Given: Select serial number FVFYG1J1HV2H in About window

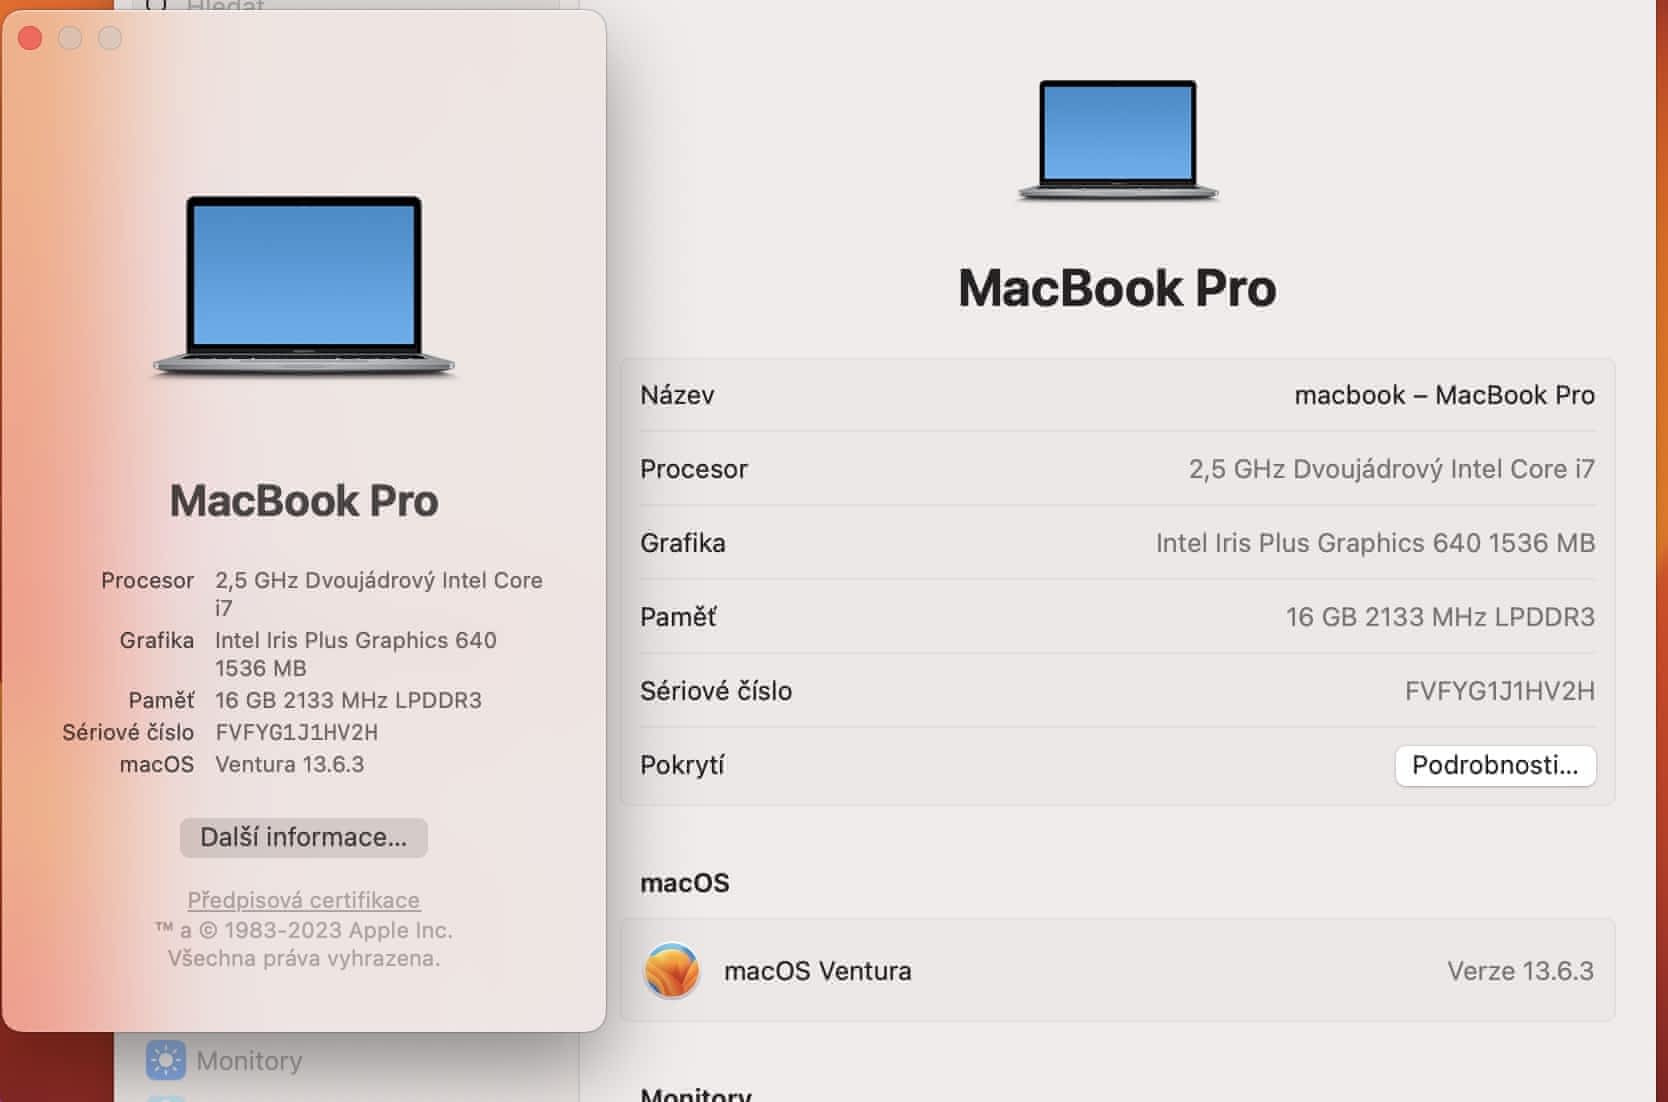Looking at the screenshot, I should coord(296,732).
